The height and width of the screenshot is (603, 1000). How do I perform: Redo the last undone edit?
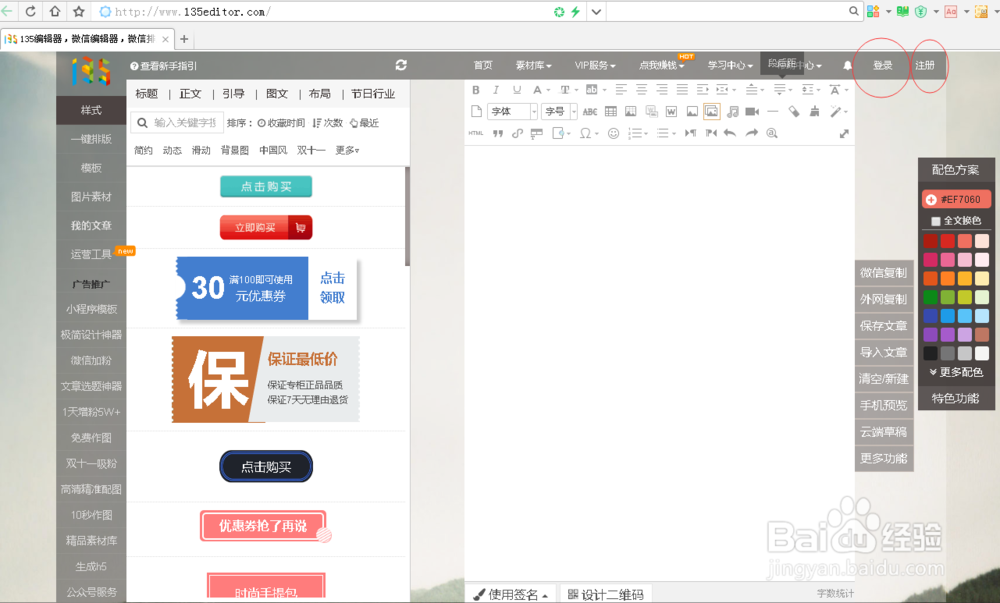click(x=752, y=133)
